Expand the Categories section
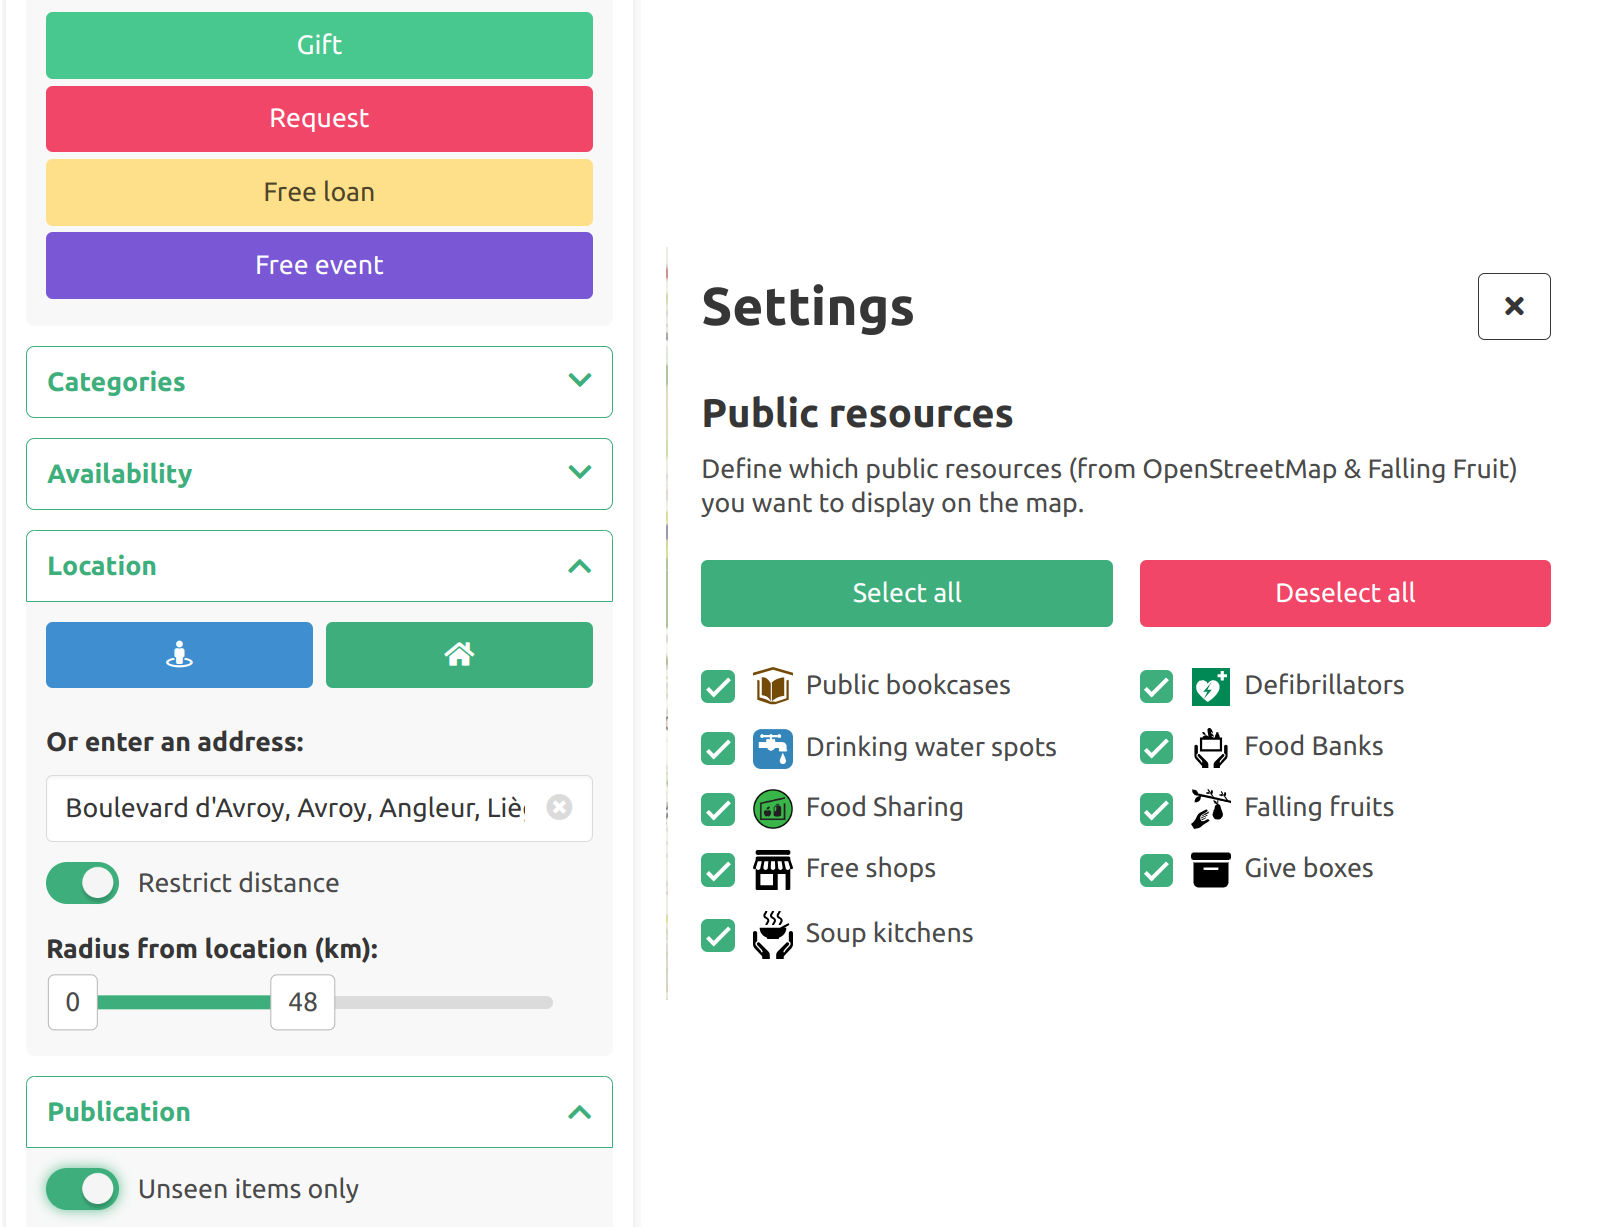The image size is (1600, 1228). (319, 382)
